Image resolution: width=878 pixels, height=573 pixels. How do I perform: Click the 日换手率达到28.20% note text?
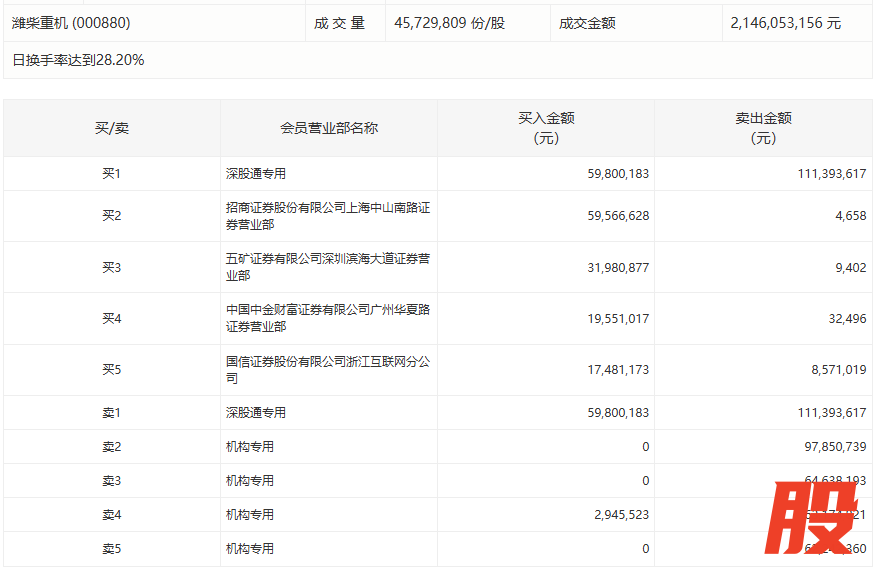tap(78, 60)
